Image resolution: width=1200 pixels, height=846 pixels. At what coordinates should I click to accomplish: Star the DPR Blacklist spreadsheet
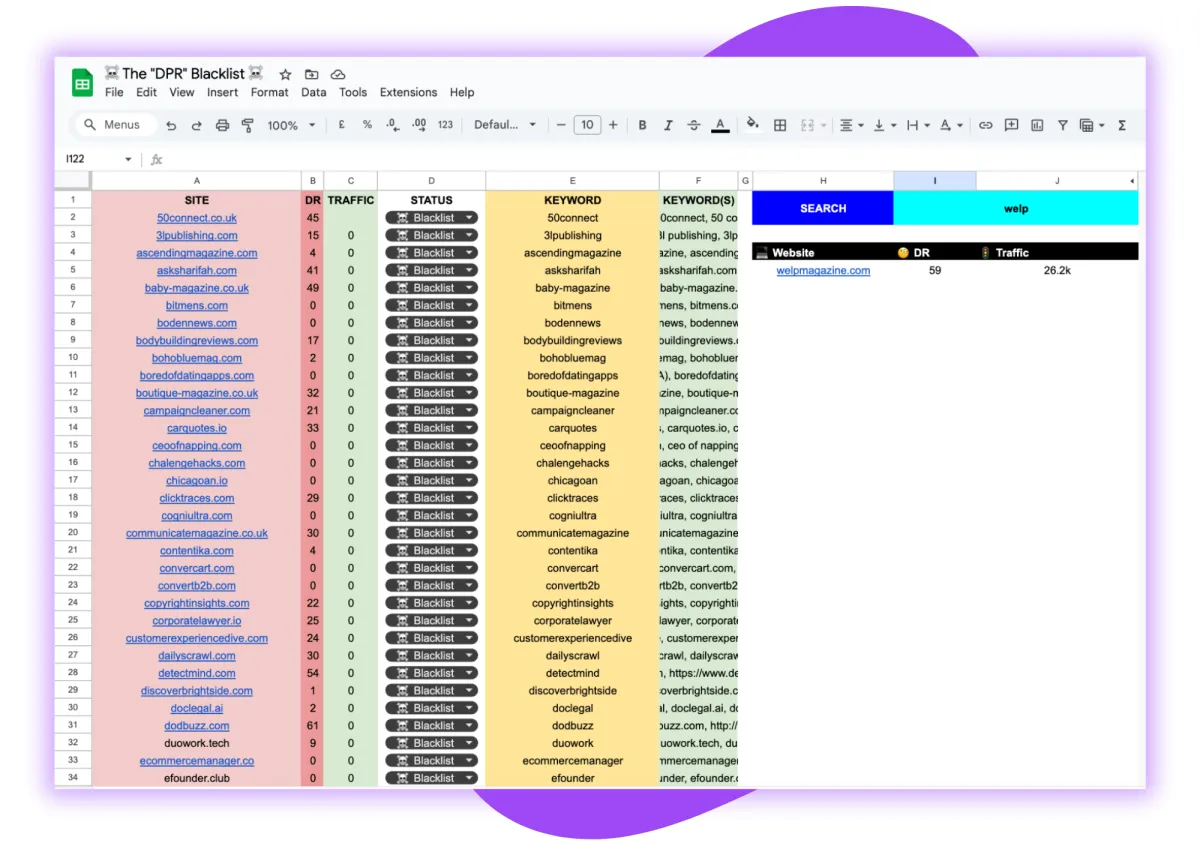[286, 74]
